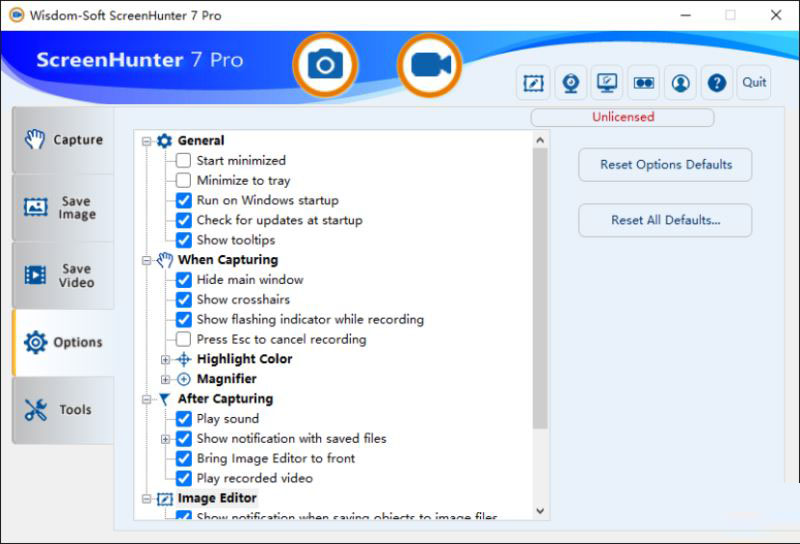Viewport: 800px width, 544px height.
Task: Click the ScreenHunter app logo in title bar
Action: [16, 15]
